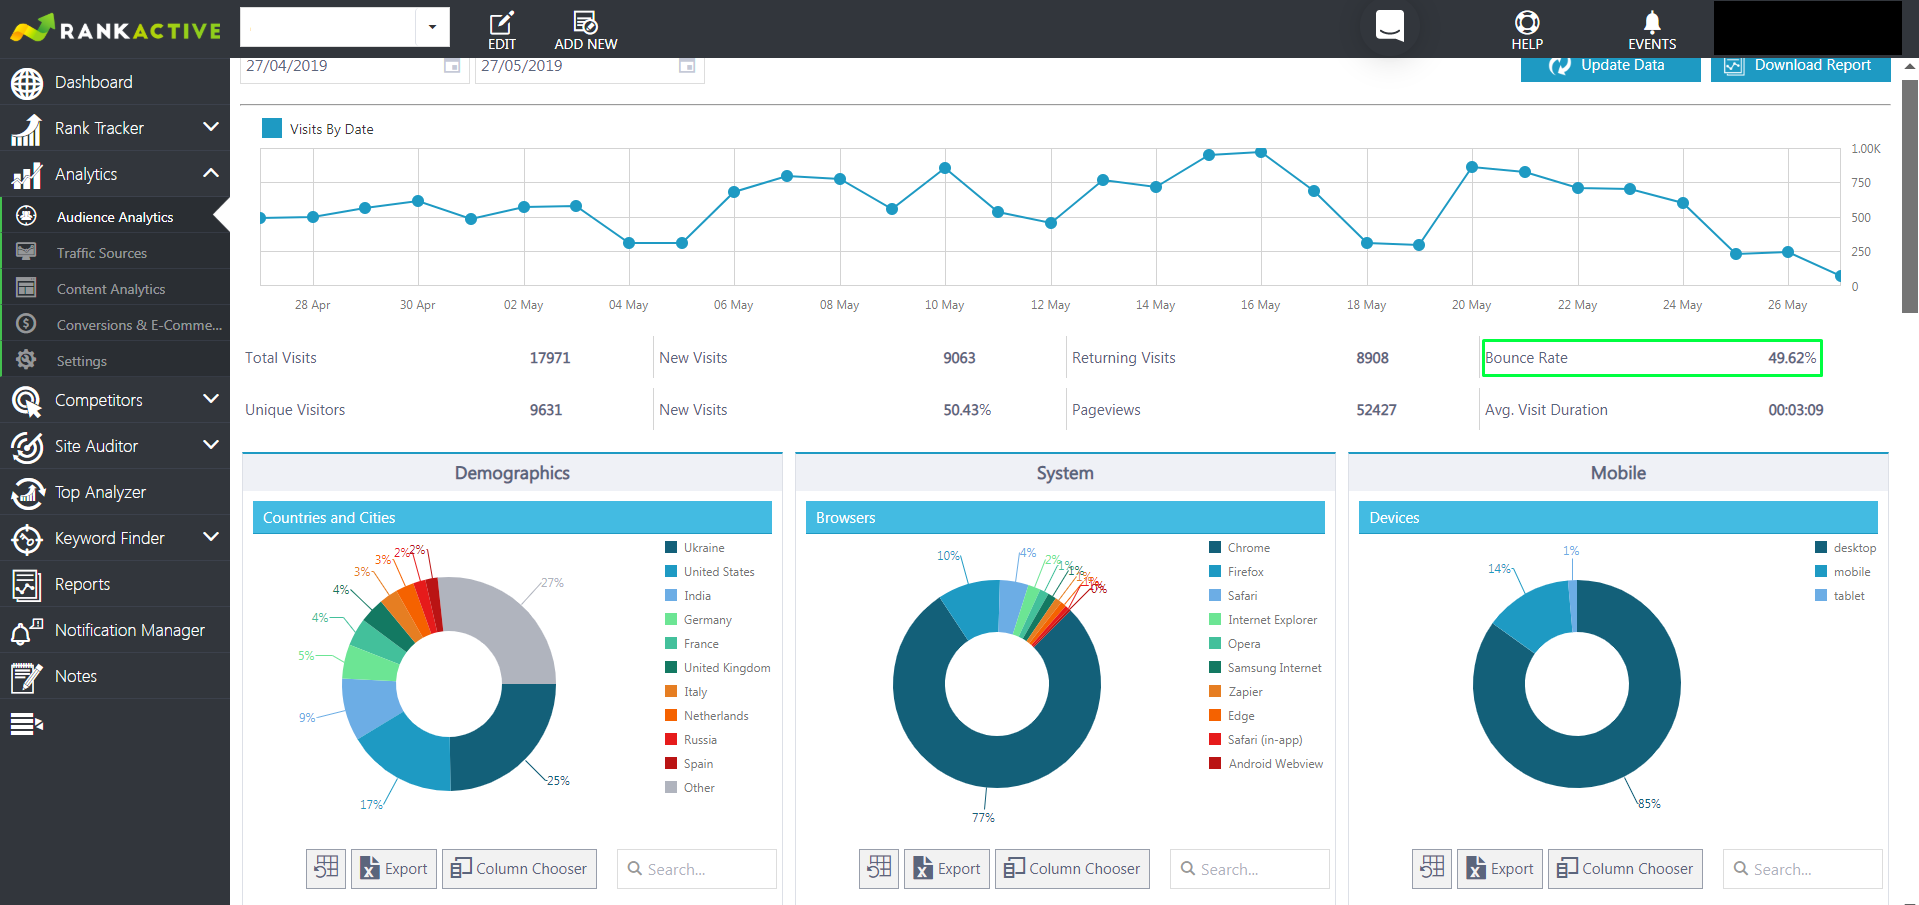Viewport: 1919px width, 905px height.
Task: Click Browsers table view icon
Action: (x=879, y=868)
